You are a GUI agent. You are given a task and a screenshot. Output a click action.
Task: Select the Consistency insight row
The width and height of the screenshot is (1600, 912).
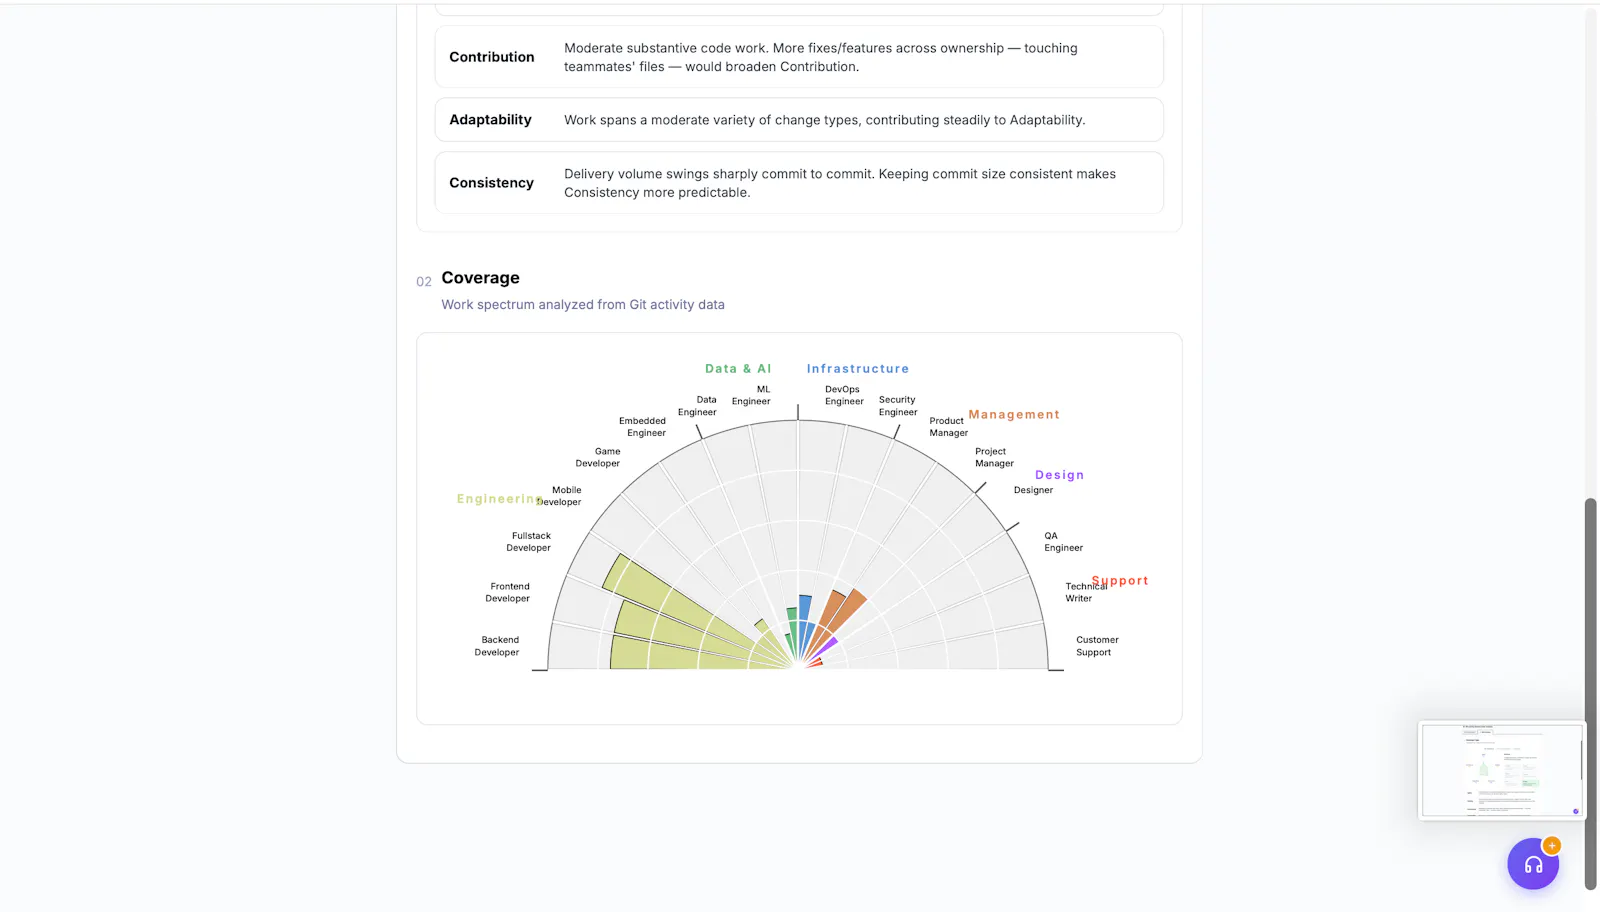799,183
